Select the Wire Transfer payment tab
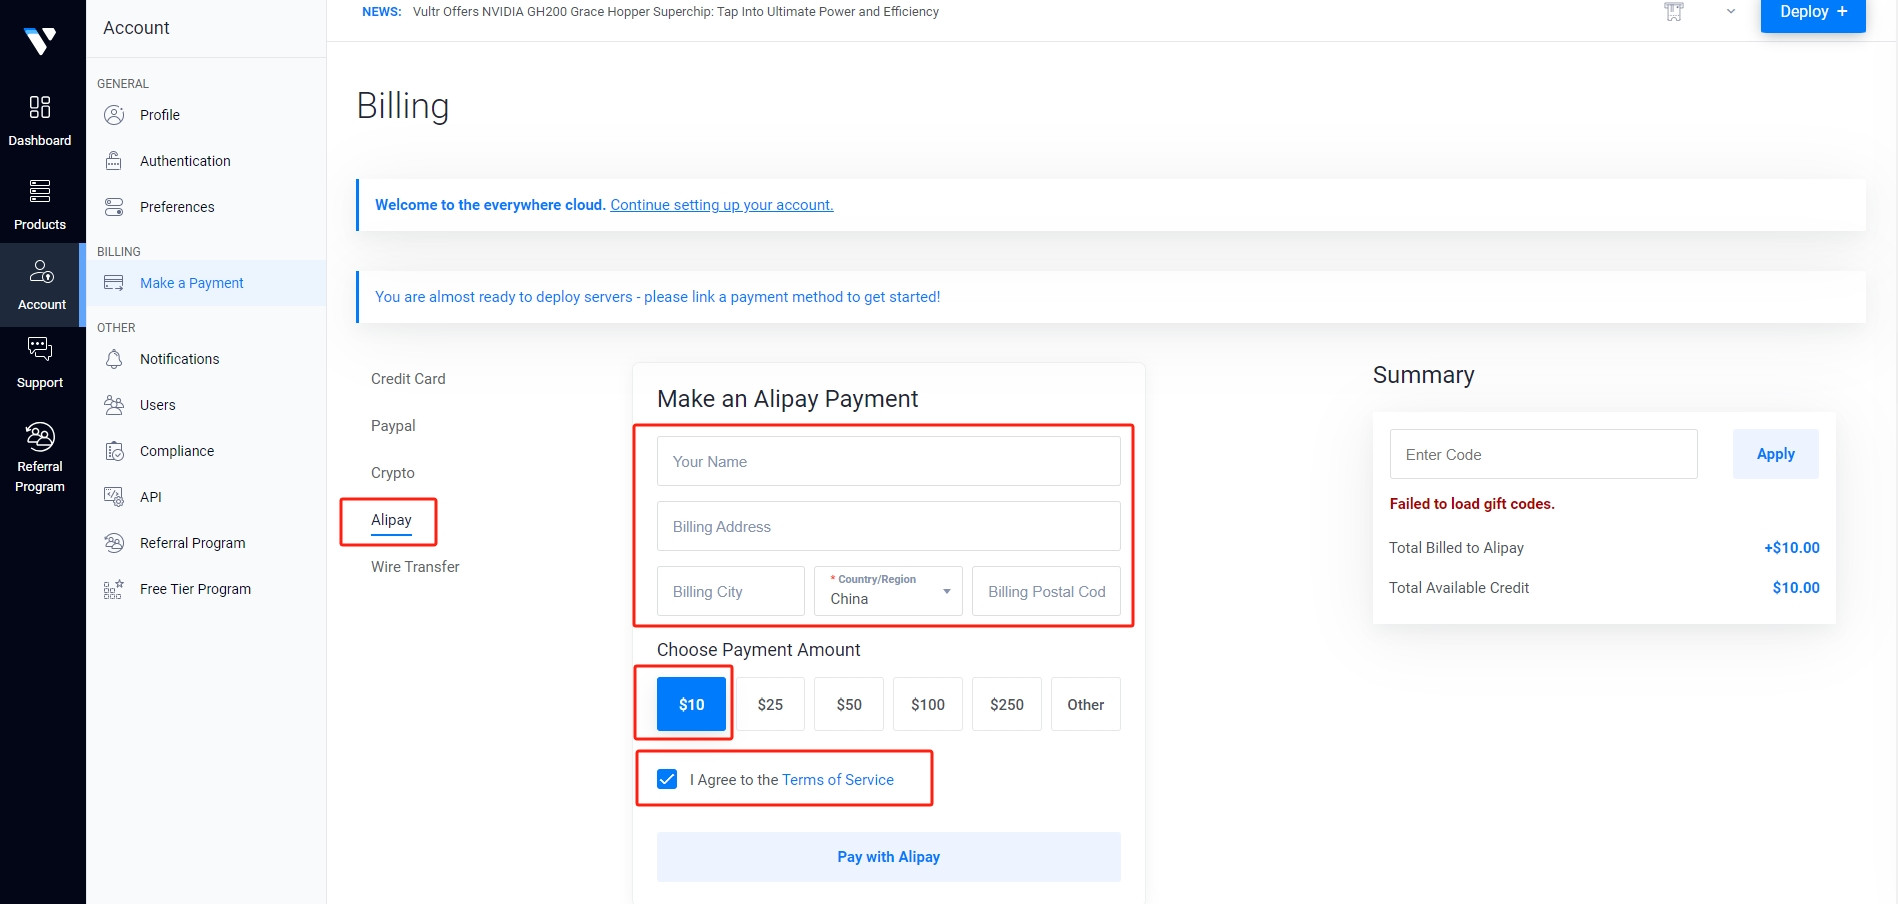 coord(415,567)
